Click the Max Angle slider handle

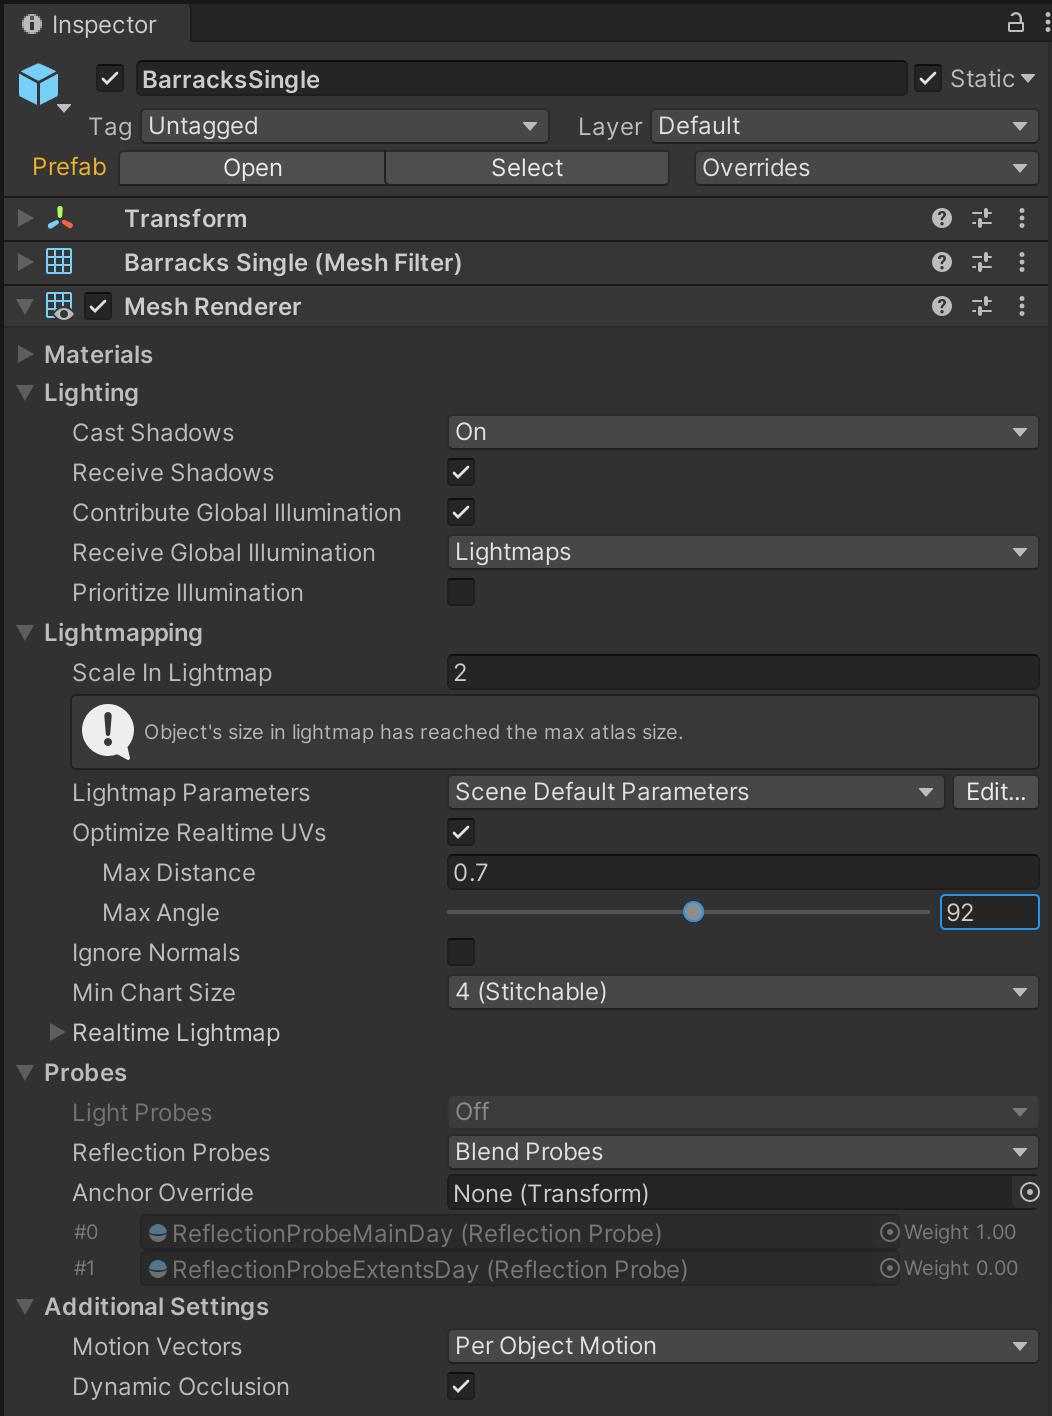(693, 912)
